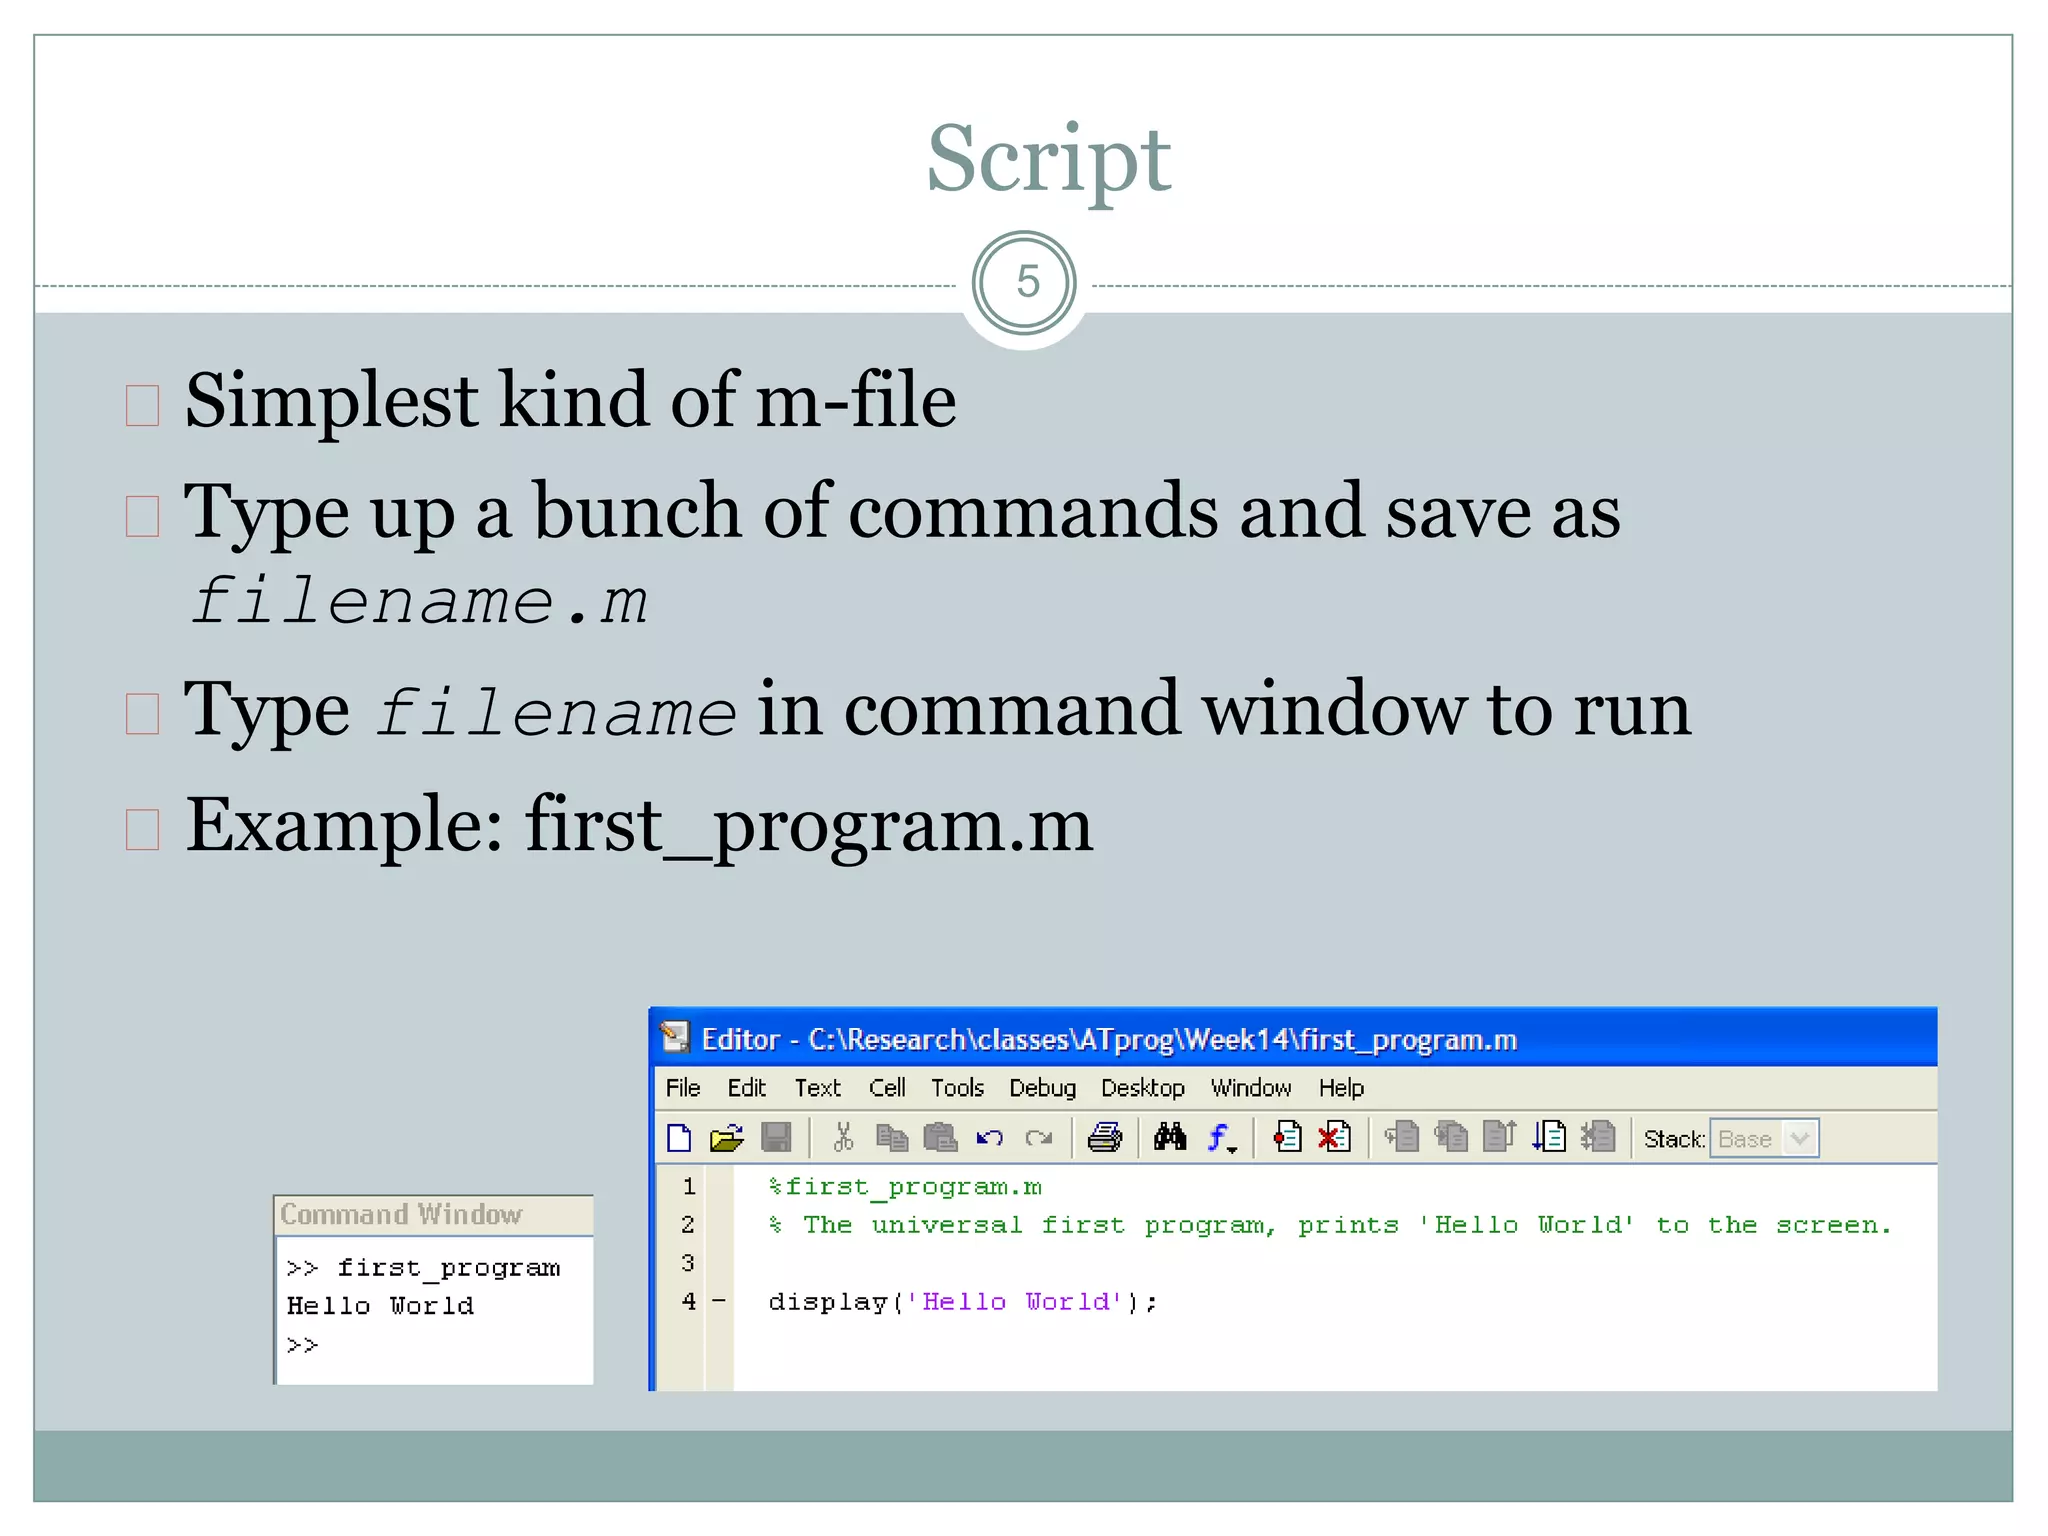
Task: Show functions with the blue f icon
Action: [1221, 1138]
